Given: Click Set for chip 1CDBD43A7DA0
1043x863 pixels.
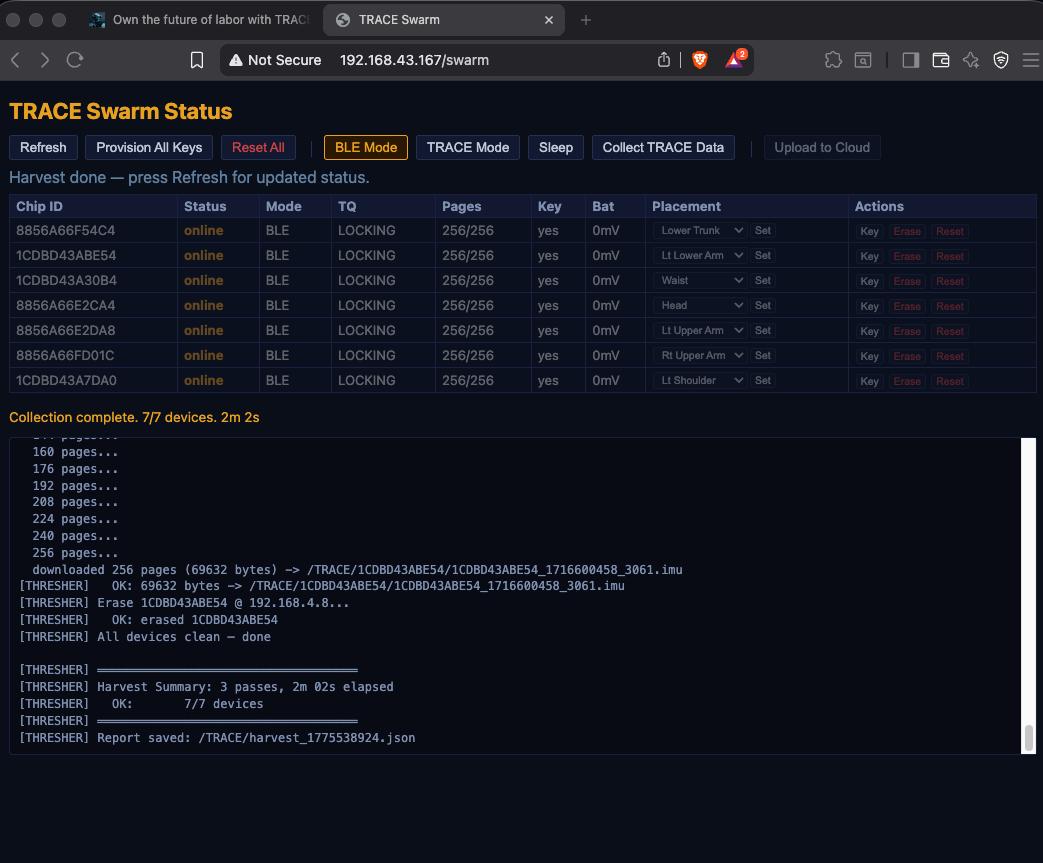Looking at the screenshot, I should (x=763, y=381).
